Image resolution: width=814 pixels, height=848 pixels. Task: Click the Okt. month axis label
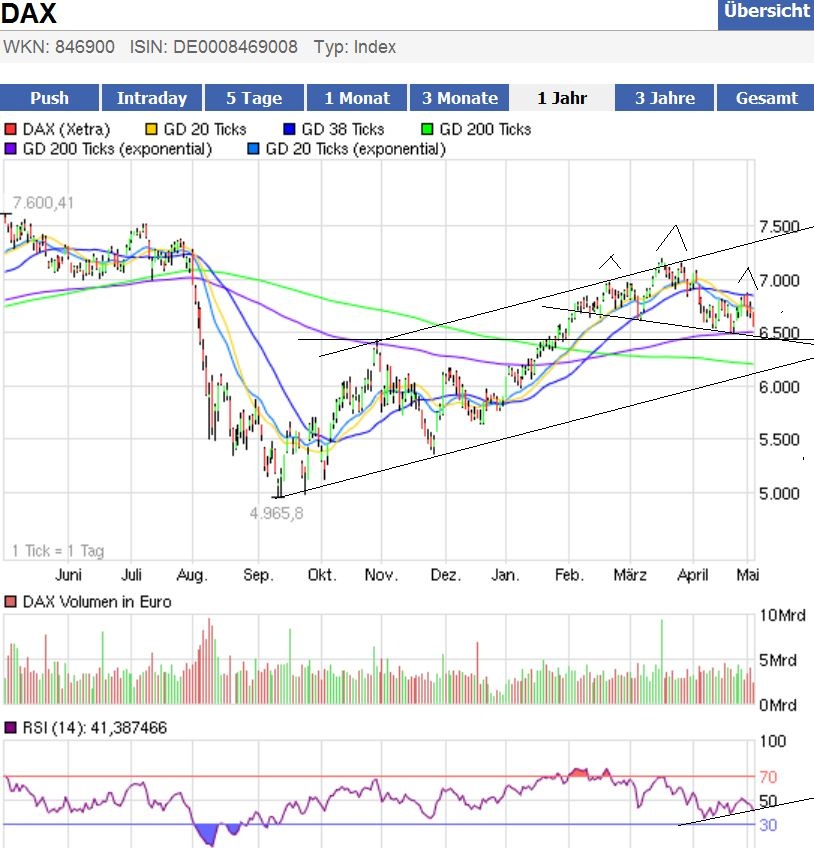[x=322, y=575]
